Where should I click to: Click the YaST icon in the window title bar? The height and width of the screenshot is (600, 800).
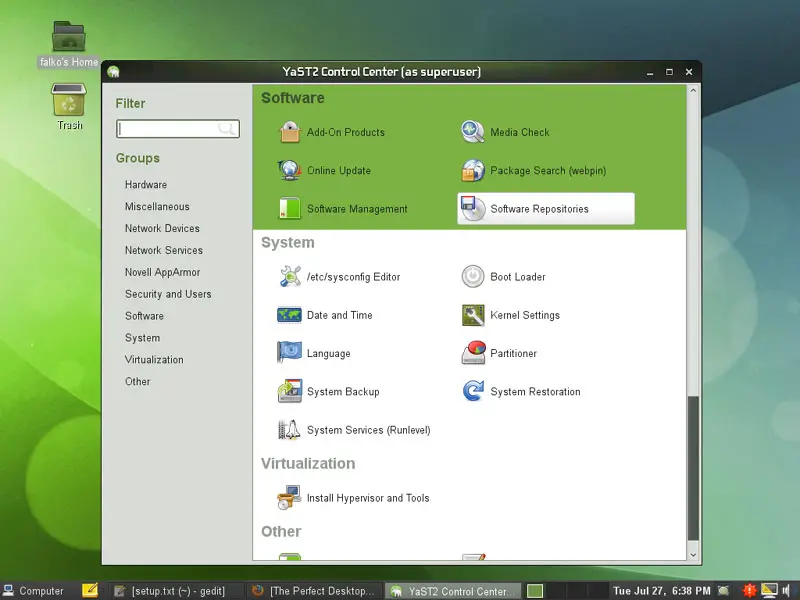(x=113, y=72)
